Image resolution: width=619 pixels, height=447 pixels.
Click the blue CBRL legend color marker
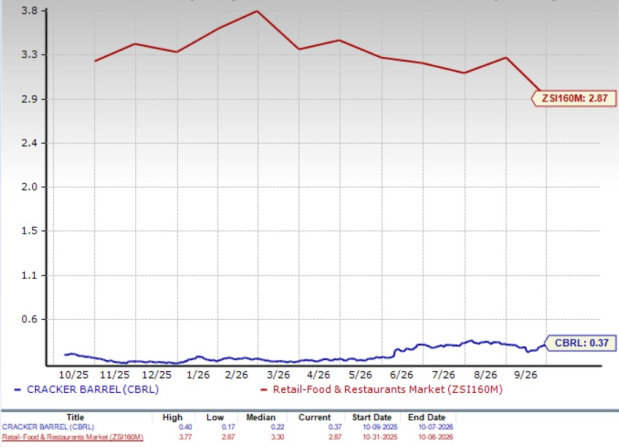(17, 390)
